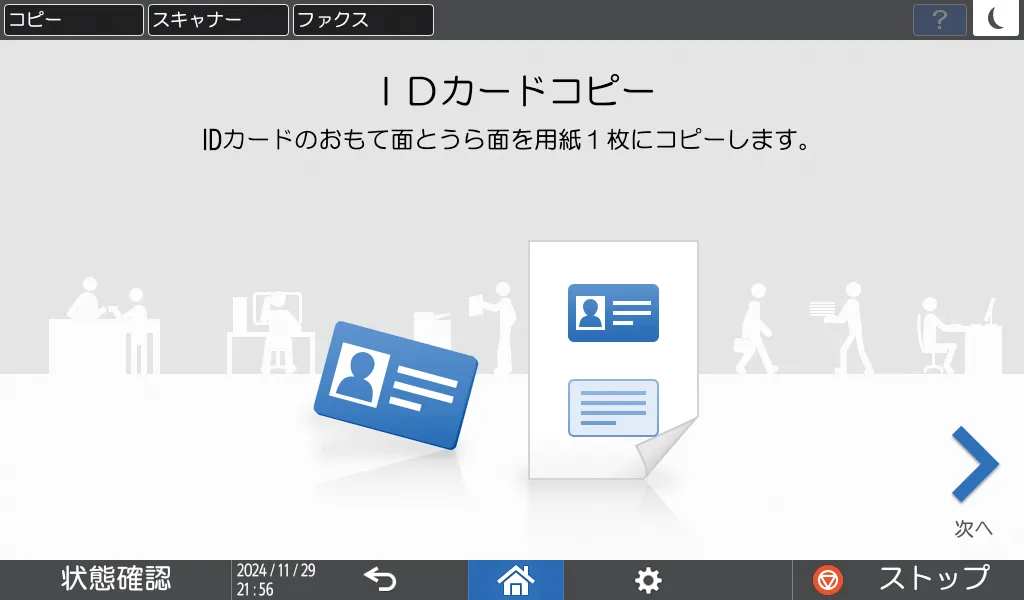Open help with the question mark icon
This screenshot has height=600, width=1024.
(x=939, y=19)
